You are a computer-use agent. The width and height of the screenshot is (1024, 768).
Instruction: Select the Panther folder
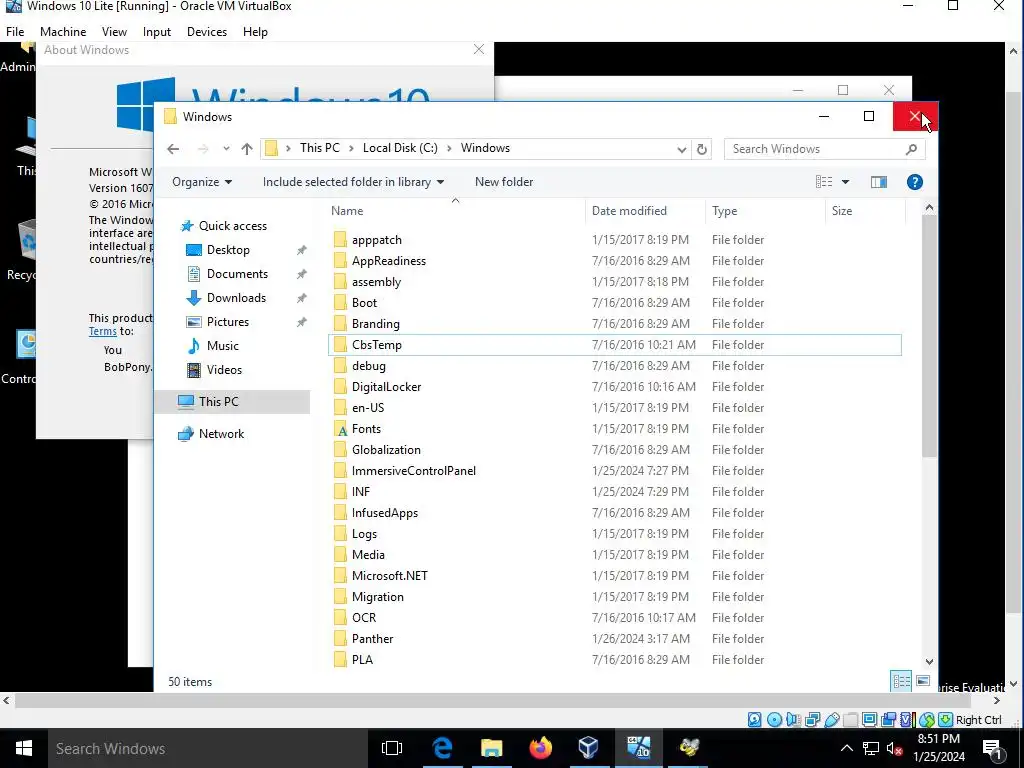372,639
